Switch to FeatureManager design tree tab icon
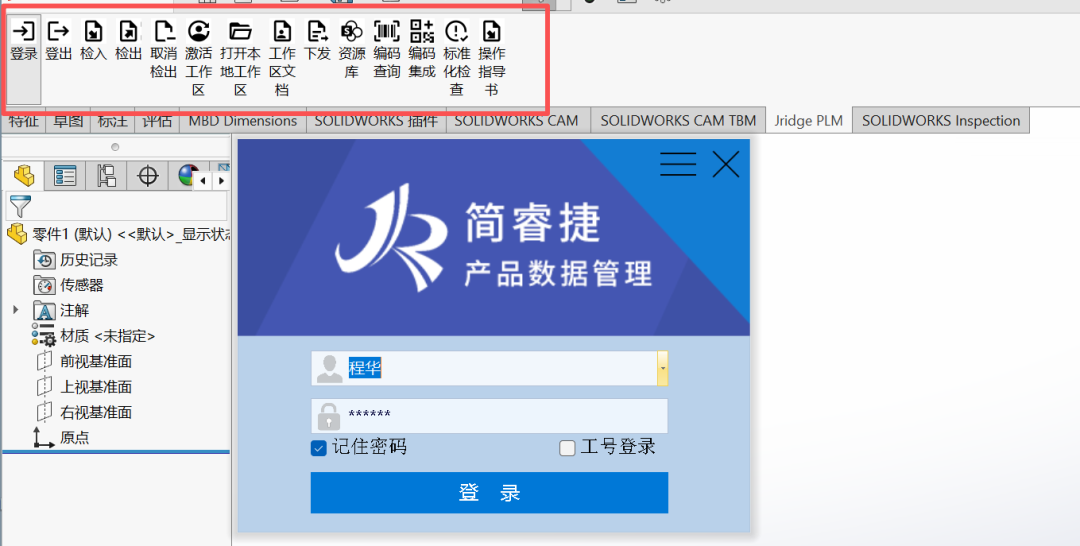Image resolution: width=1080 pixels, height=546 pixels. point(24,176)
